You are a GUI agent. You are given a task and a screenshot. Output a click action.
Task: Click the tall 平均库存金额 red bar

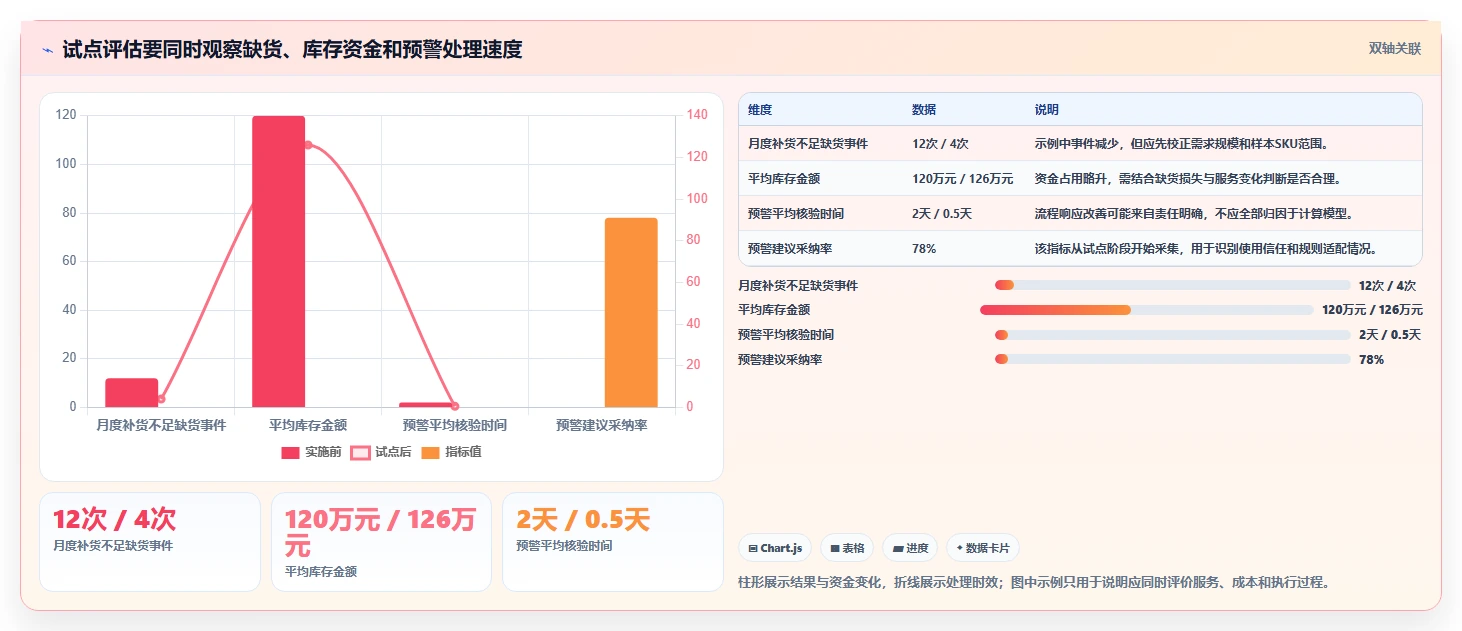[x=278, y=261]
